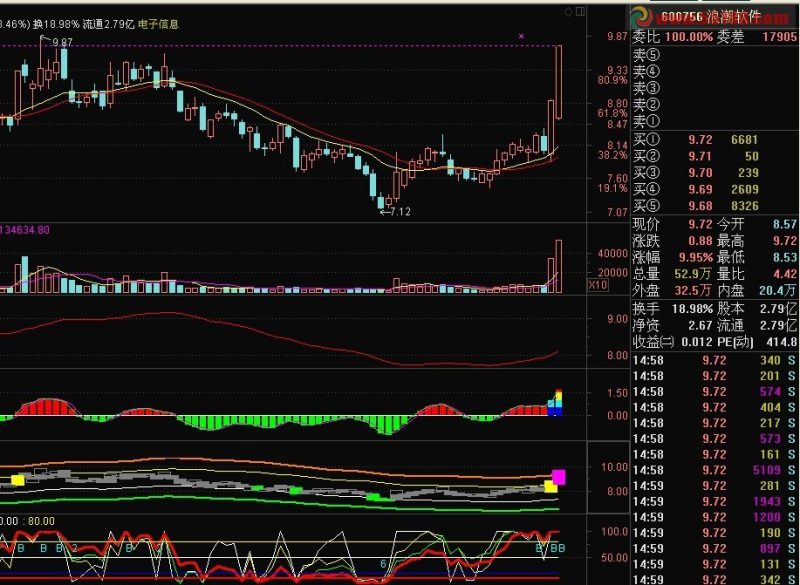Click the rainbow-colored bar in the MACD panel
The height and width of the screenshot is (585, 800).
coord(558,403)
